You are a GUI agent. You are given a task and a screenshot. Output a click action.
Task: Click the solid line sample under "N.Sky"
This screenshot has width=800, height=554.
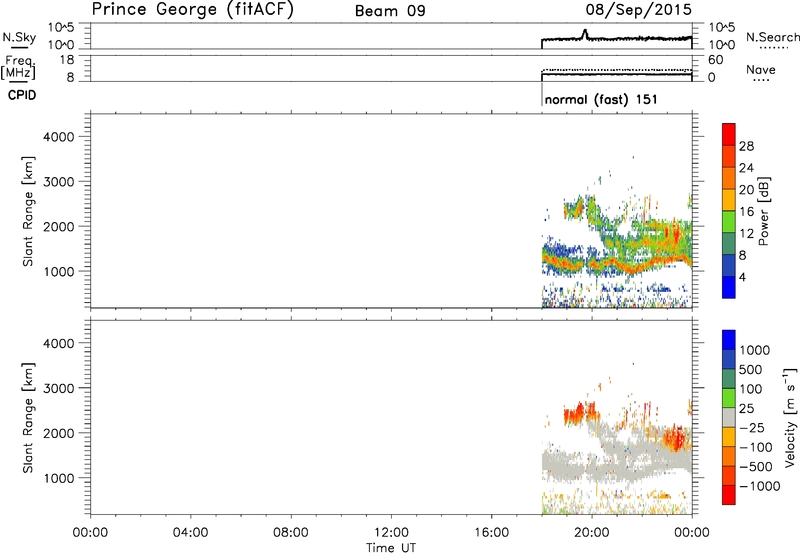click(19, 48)
